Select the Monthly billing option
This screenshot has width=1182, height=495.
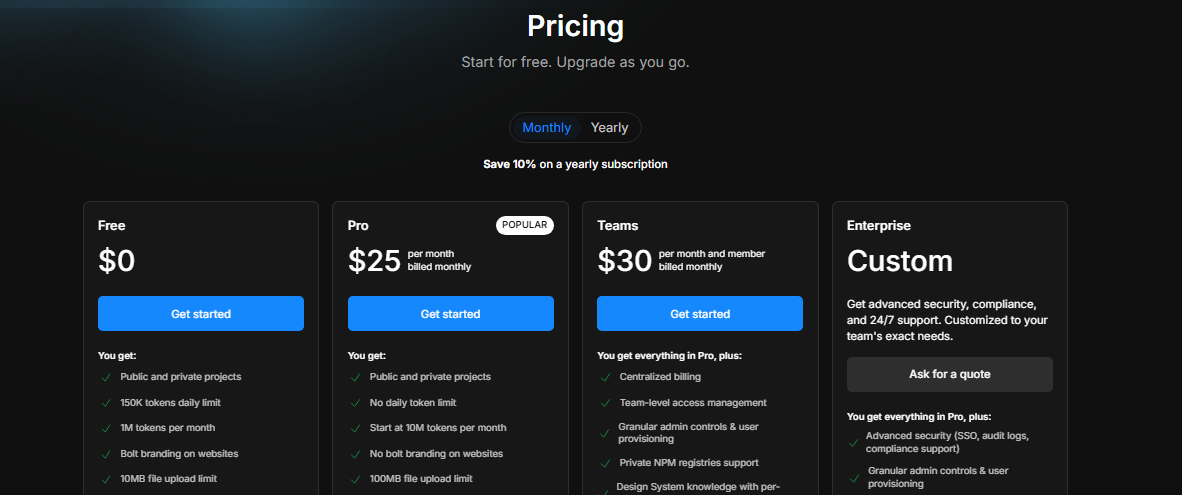(546, 128)
